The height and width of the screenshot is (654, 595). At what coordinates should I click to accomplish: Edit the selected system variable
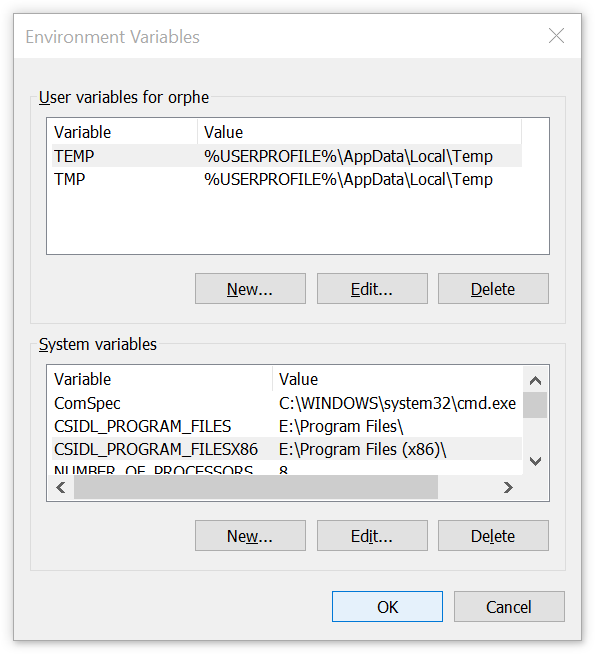tap(372, 536)
